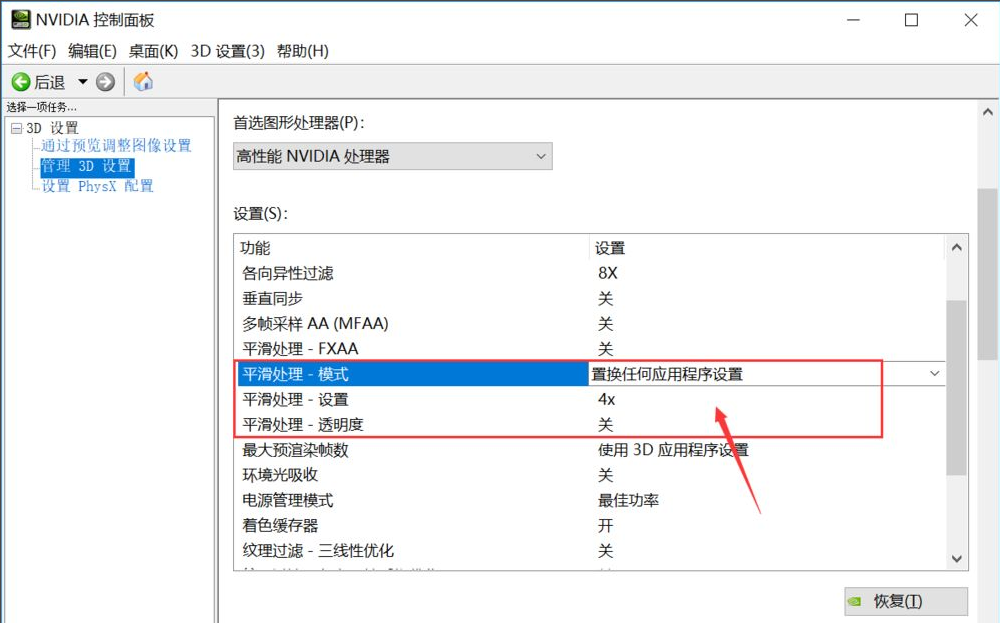1000x623 pixels.
Task: Click the 恢复(I) button
Action: (x=906, y=601)
